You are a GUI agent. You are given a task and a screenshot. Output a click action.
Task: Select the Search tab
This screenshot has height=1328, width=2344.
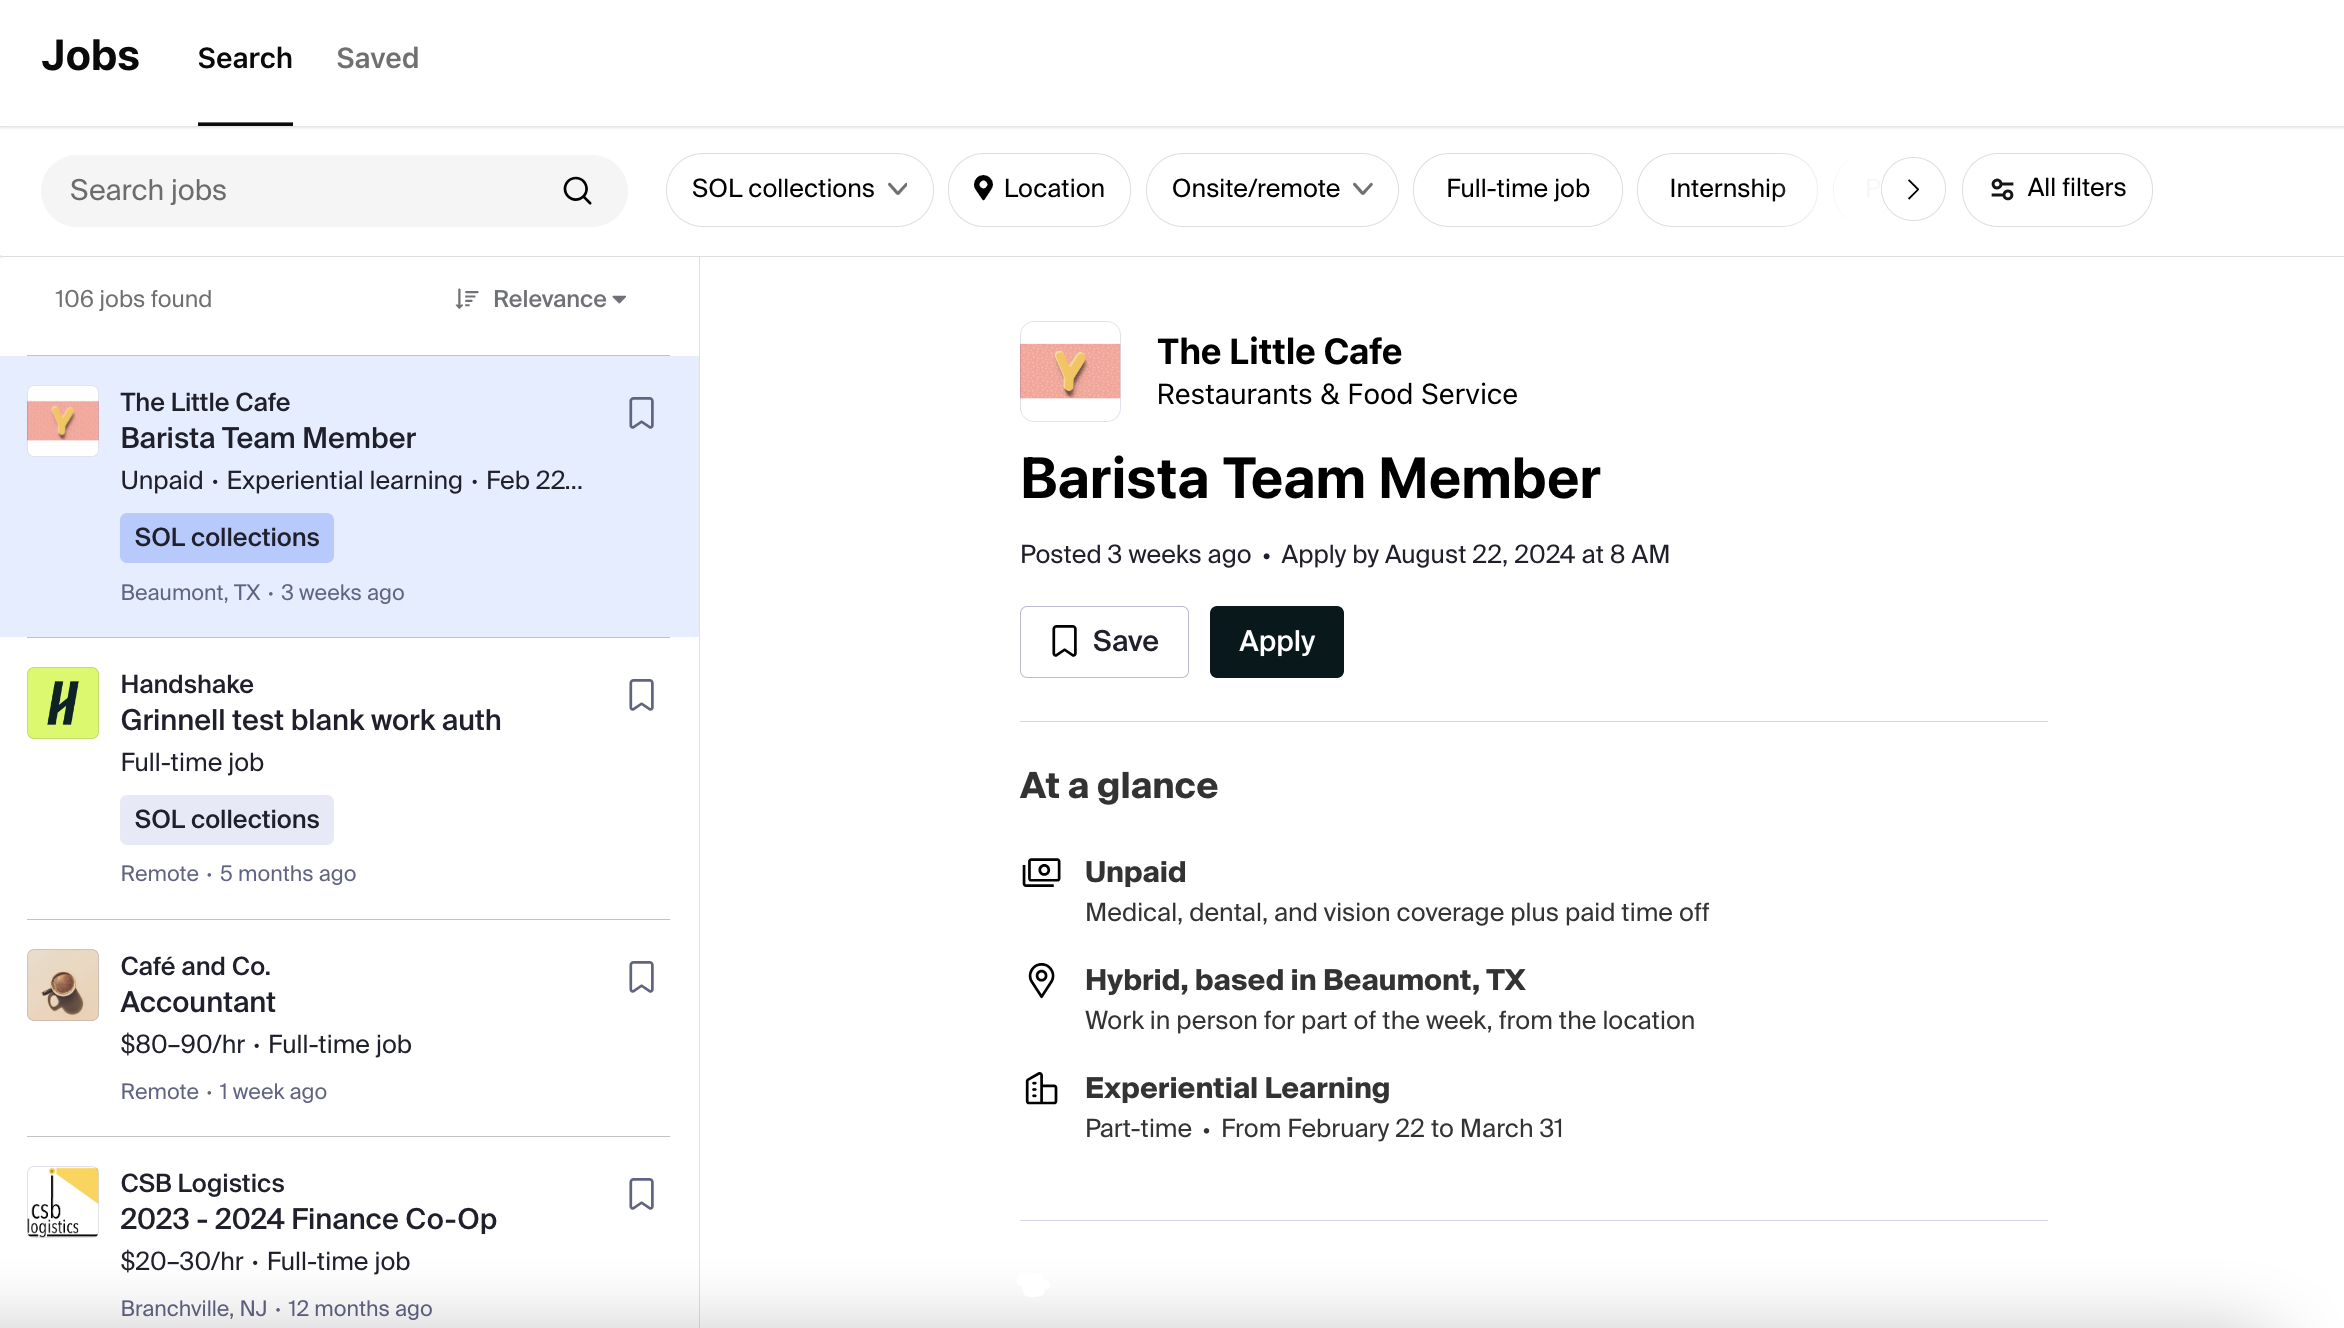[245, 58]
